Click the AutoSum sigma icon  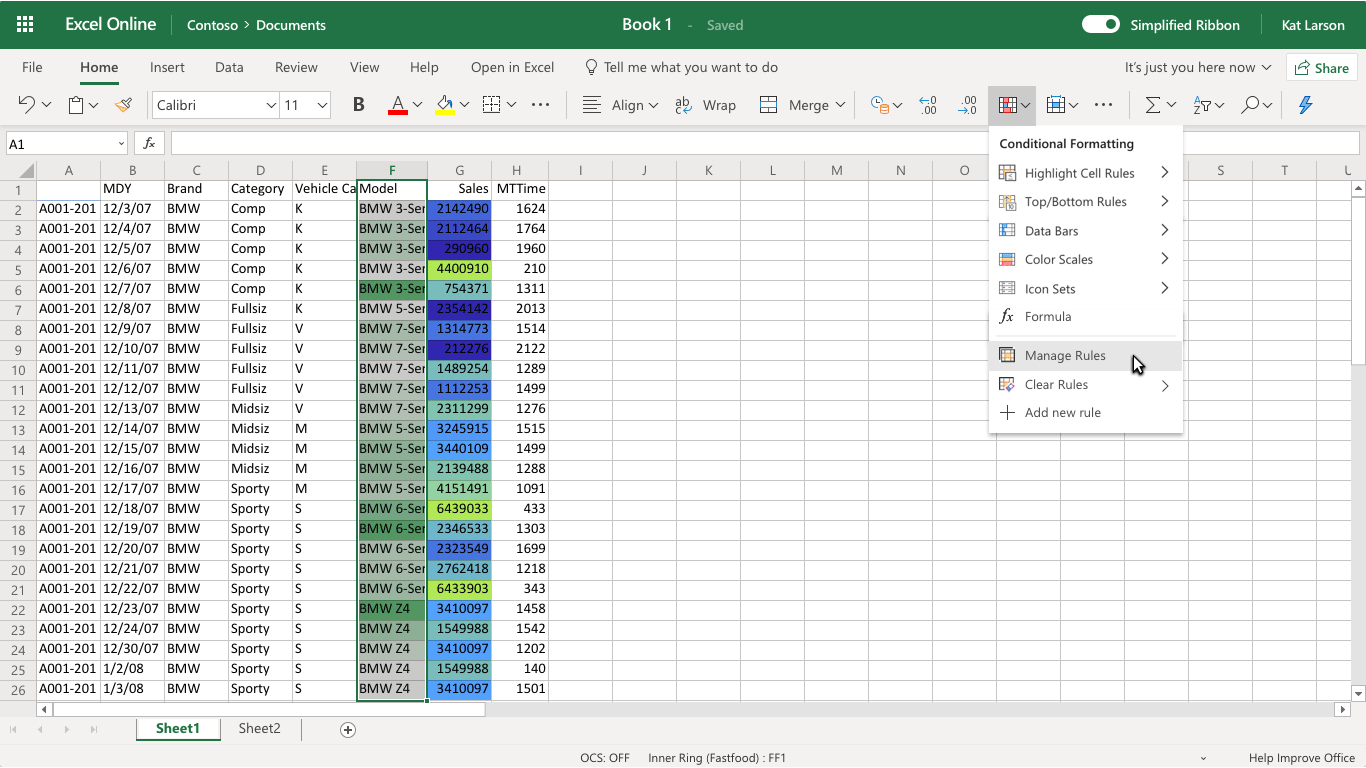(1152, 105)
